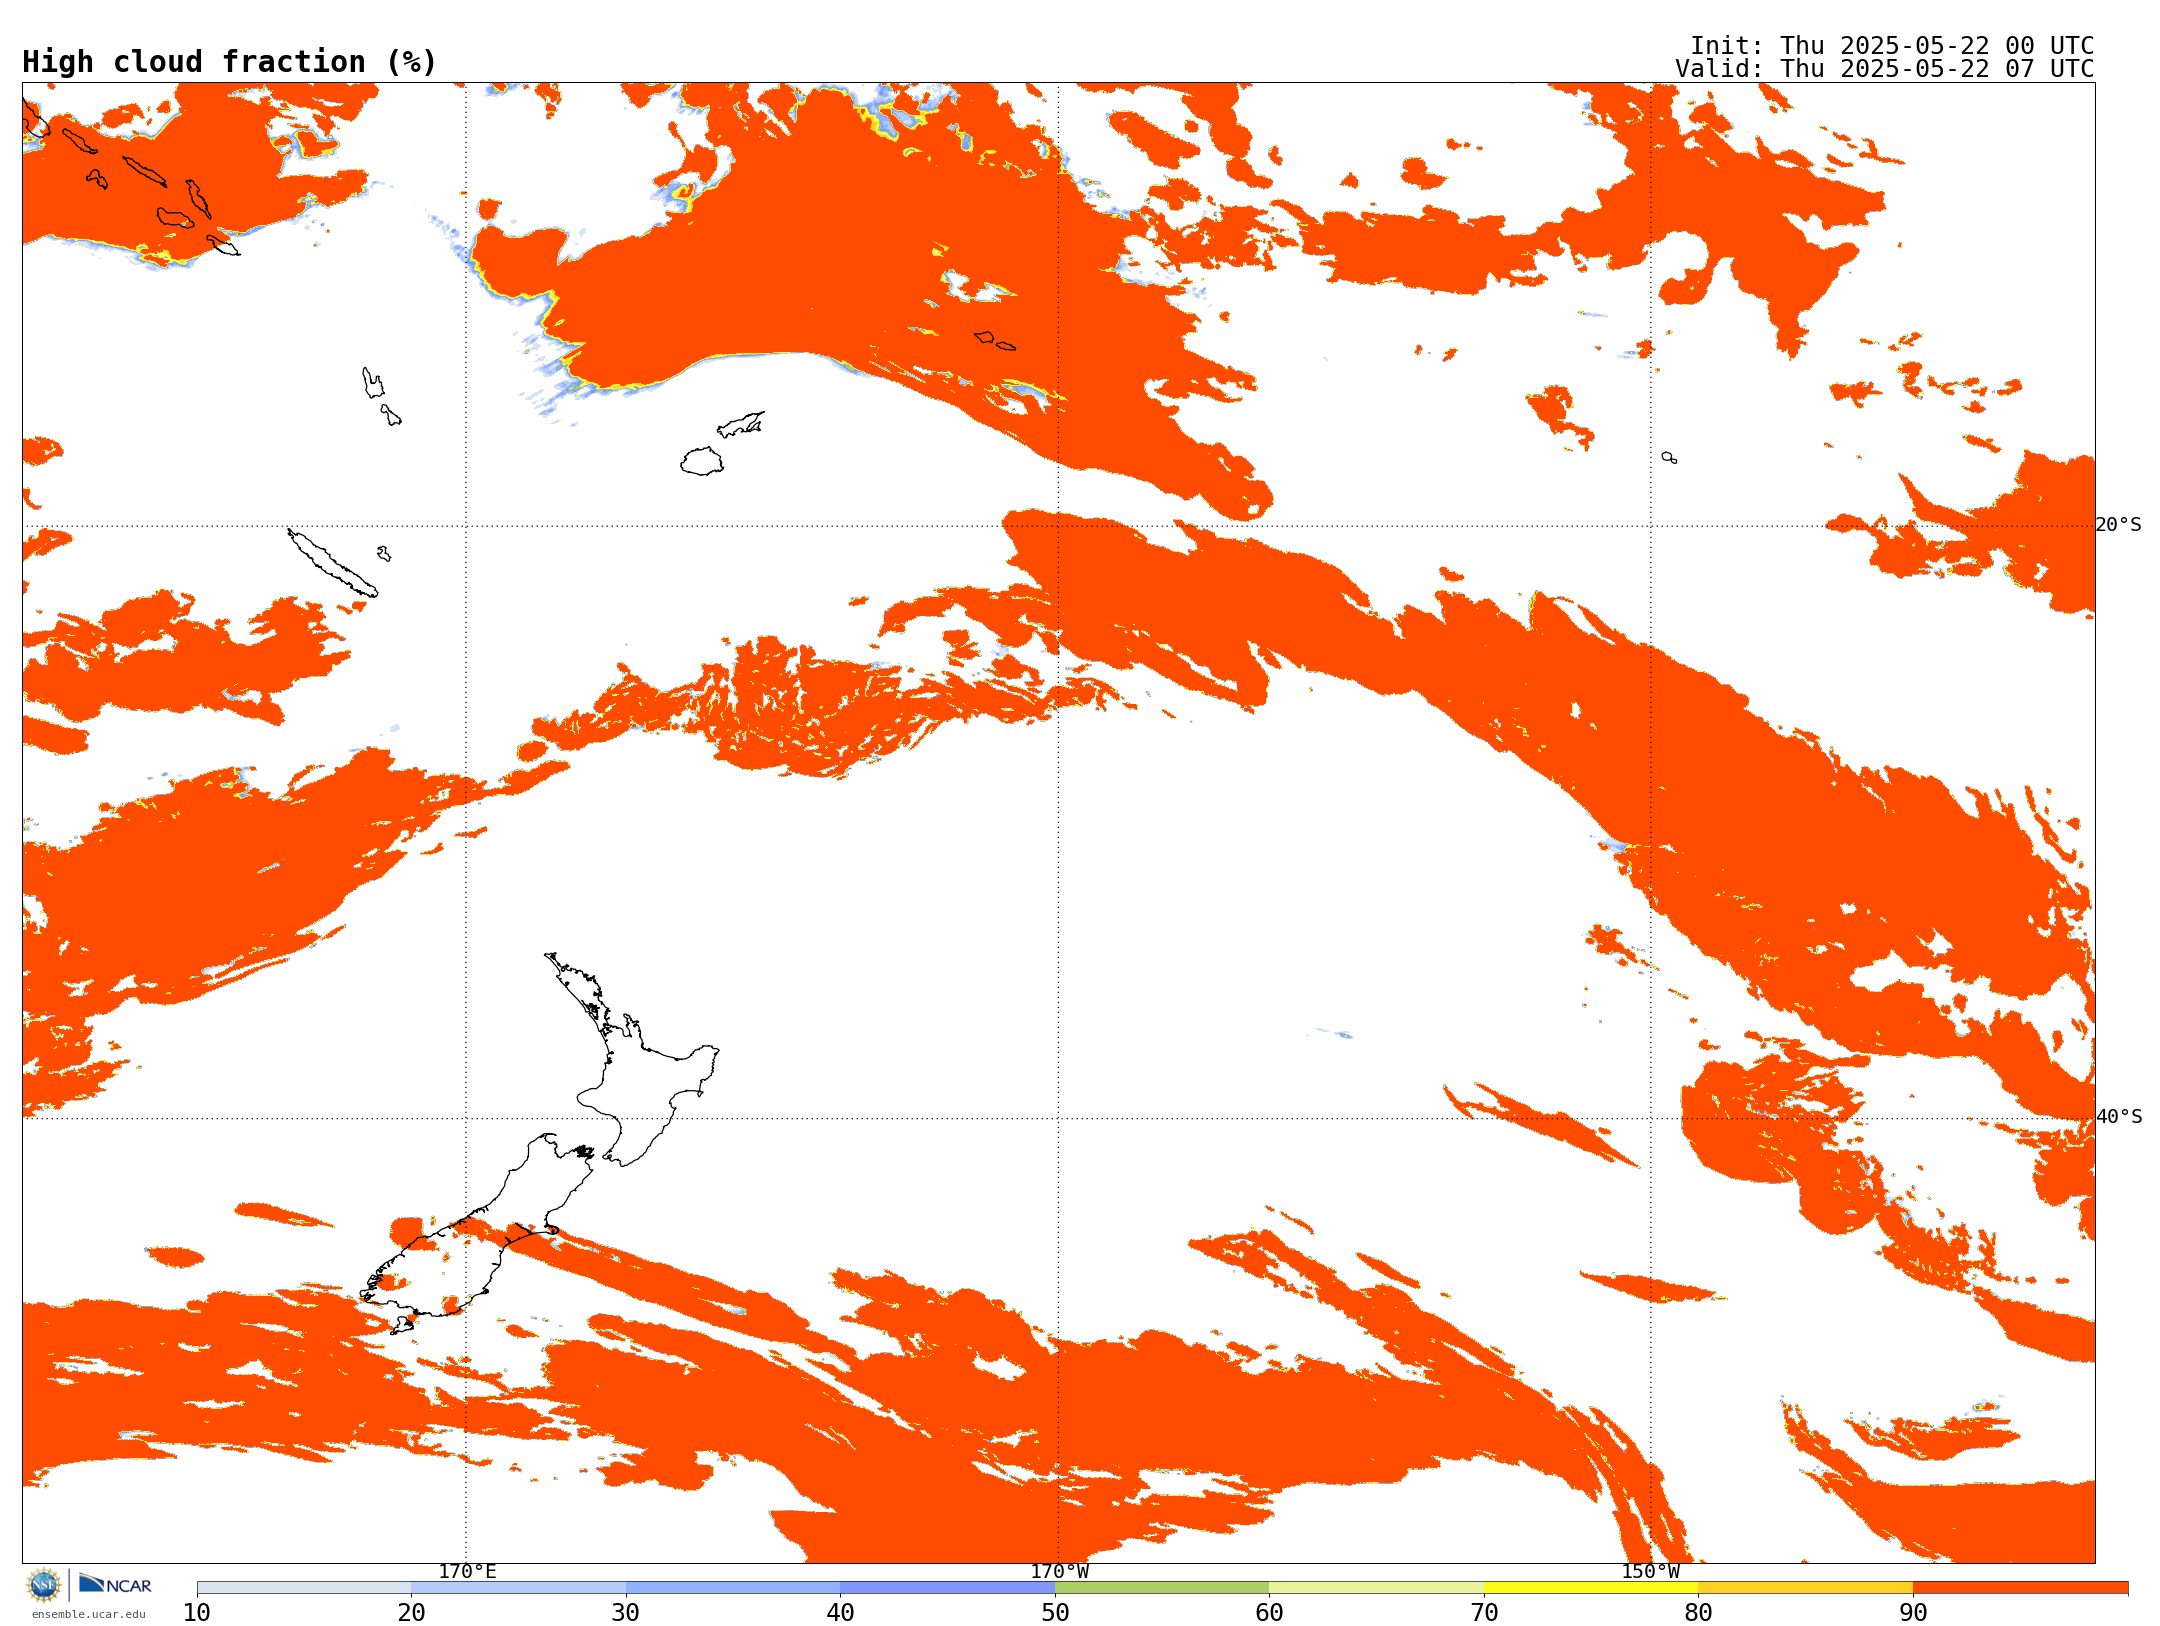Click the colorbar tick label 50
Viewport: 2160px width, 1626px height.
[x=1055, y=1613]
